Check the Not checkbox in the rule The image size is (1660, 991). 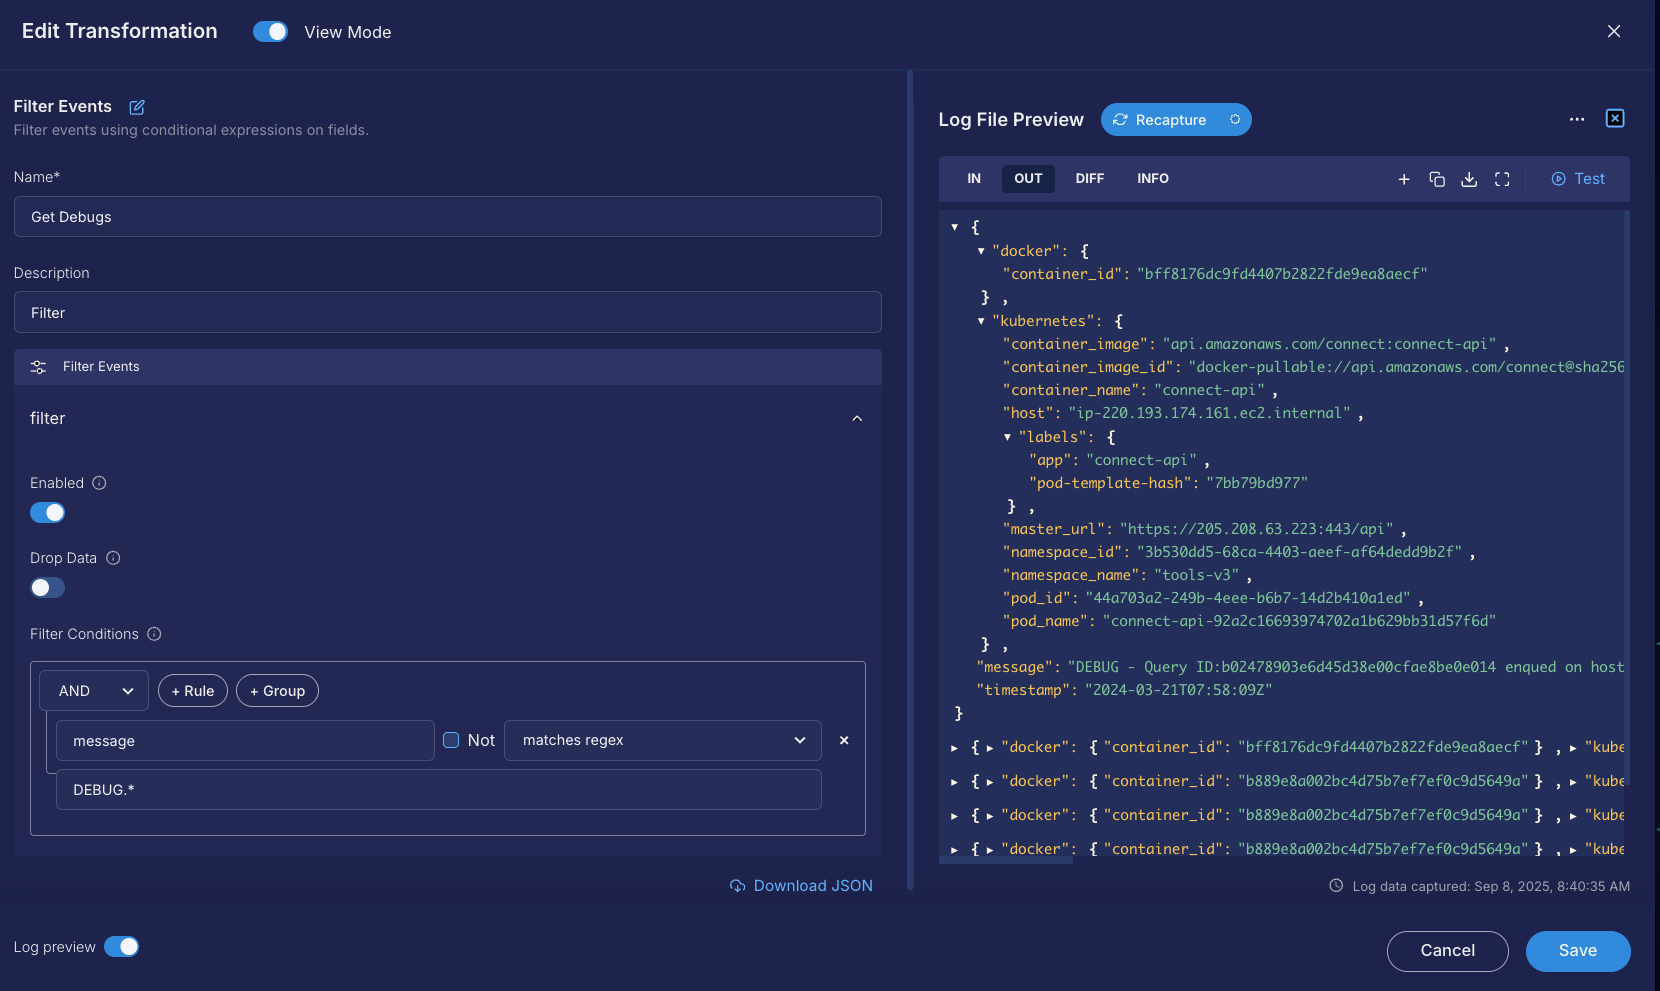click(x=451, y=740)
